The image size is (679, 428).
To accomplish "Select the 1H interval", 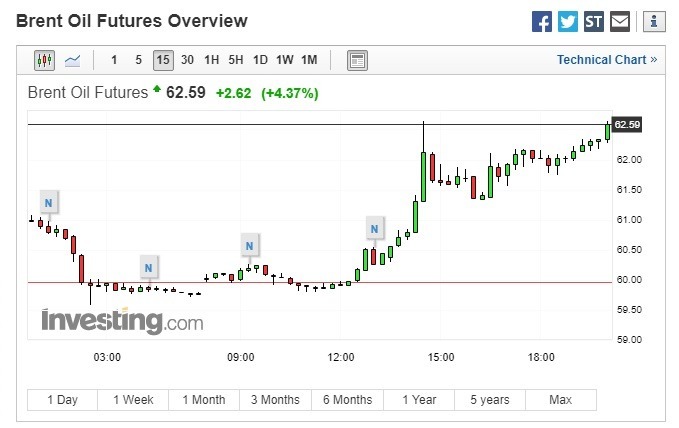I will pos(212,60).
